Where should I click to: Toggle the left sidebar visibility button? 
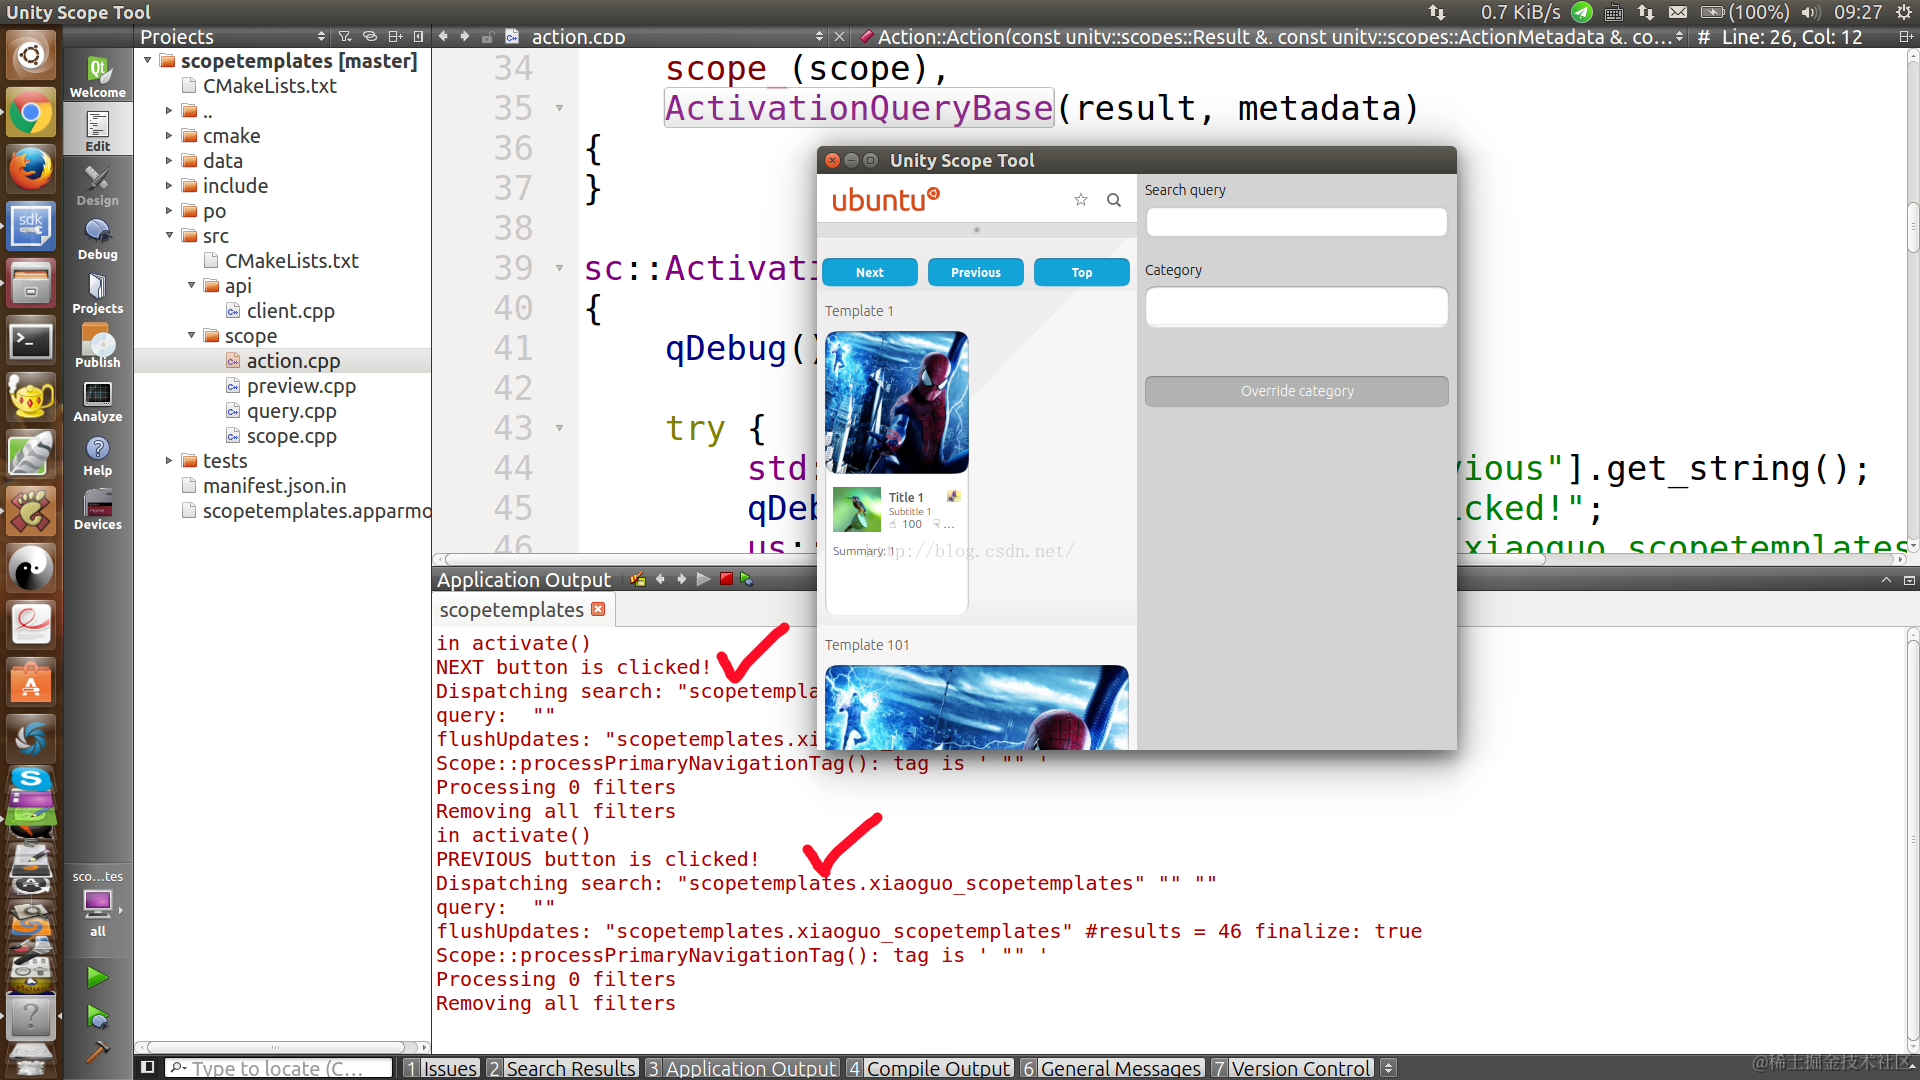[148, 1067]
